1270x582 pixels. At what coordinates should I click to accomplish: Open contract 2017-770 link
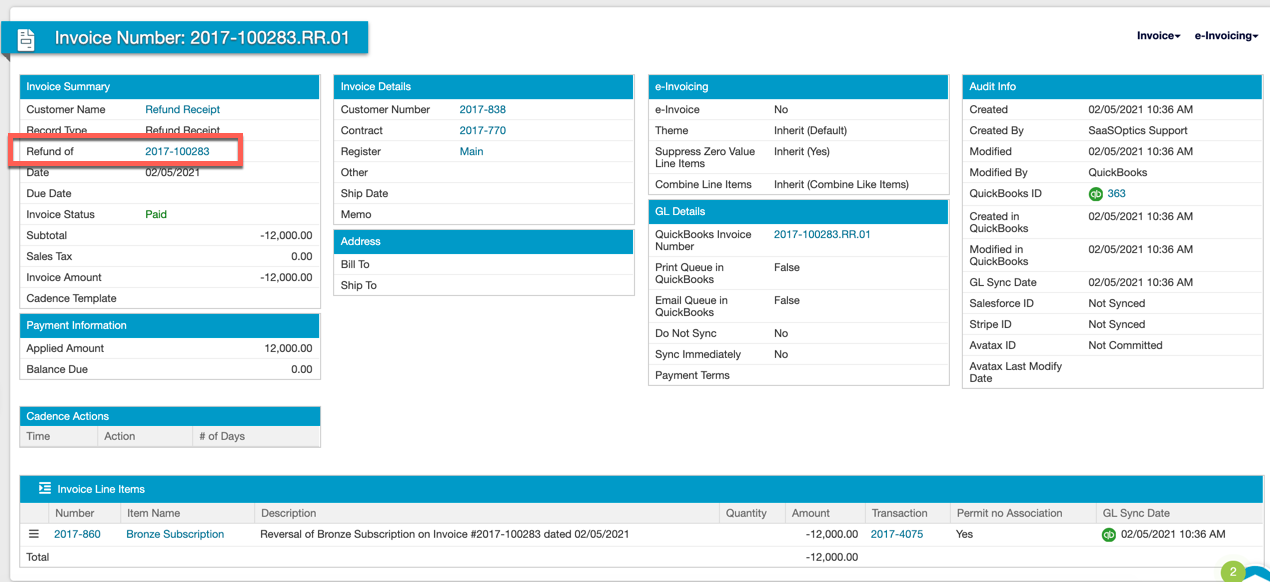pos(483,131)
